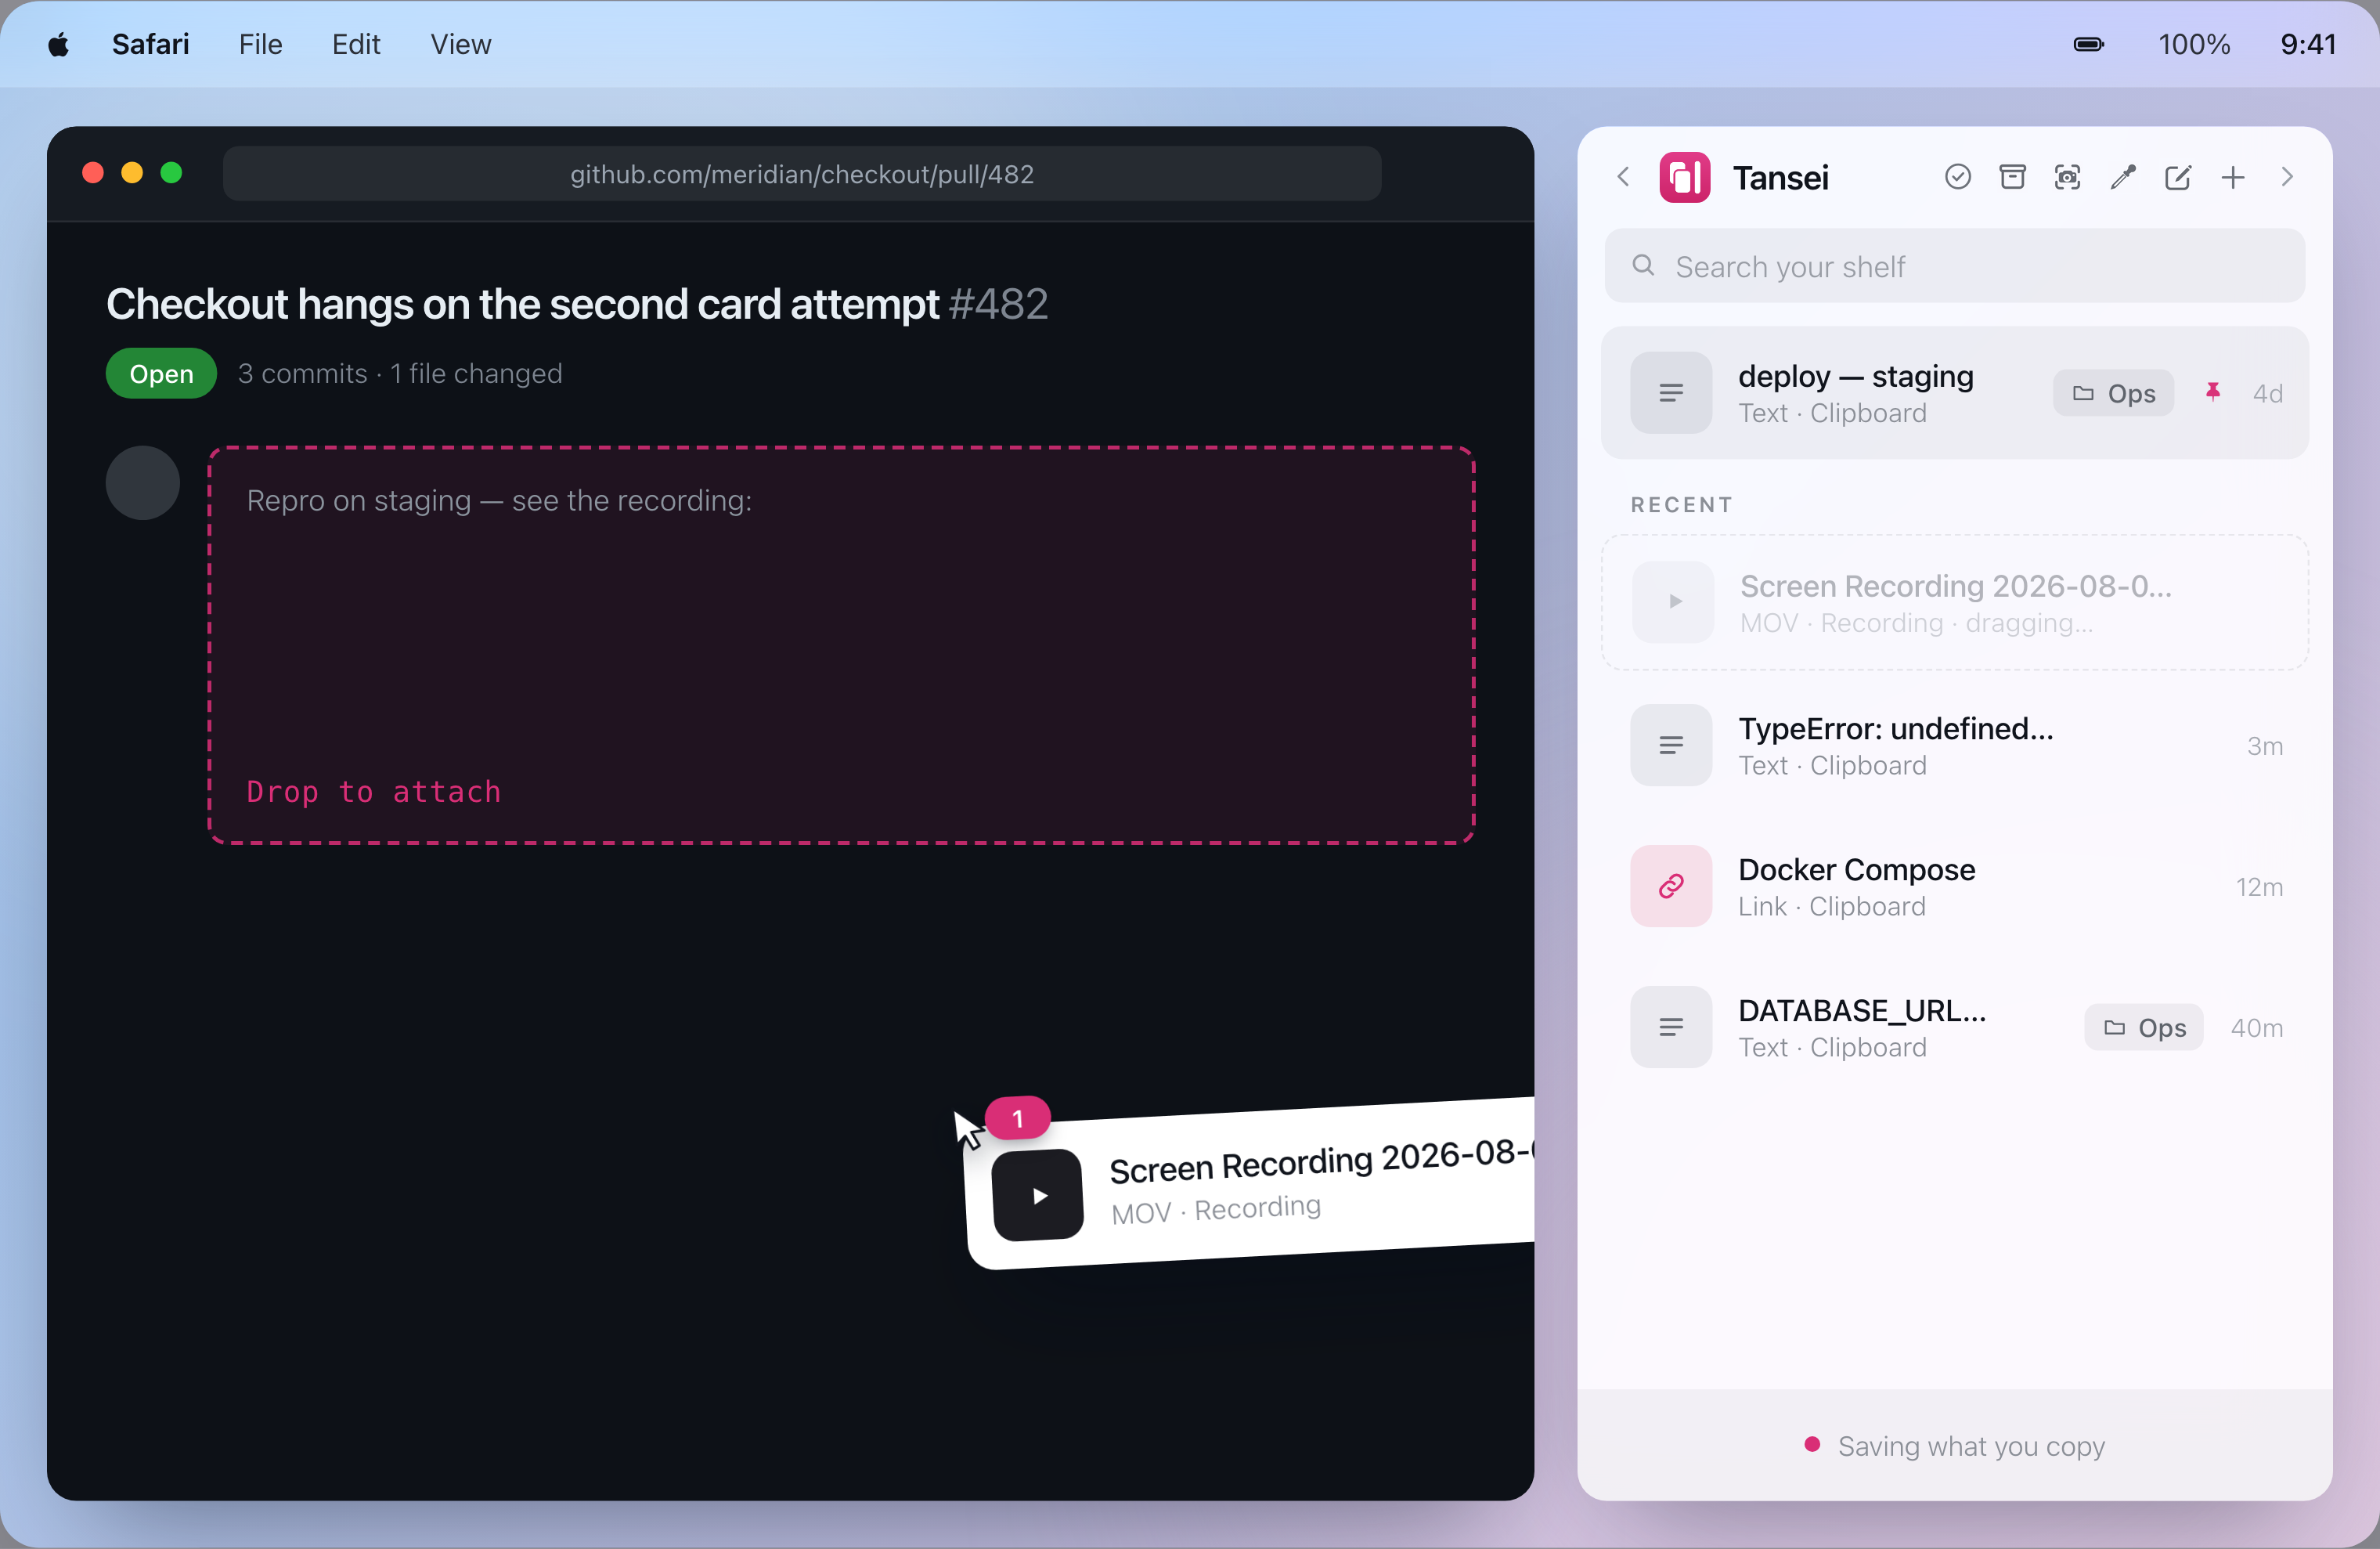Screen dimensions: 2380x1549
Task: Open the Ops folder tag on DATABASE_URL
Action: 2143,1027
